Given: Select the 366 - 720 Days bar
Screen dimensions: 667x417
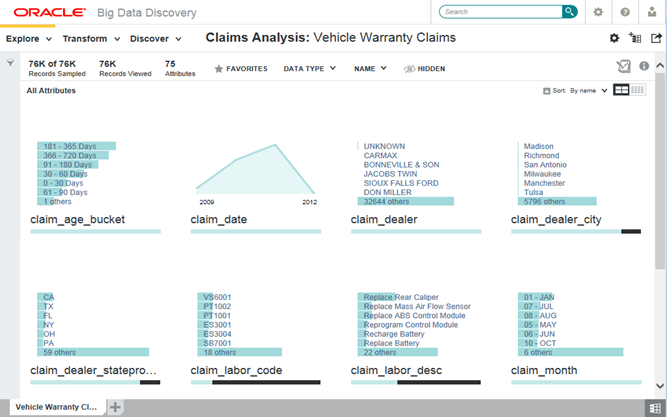Looking at the screenshot, I should coord(73,155).
